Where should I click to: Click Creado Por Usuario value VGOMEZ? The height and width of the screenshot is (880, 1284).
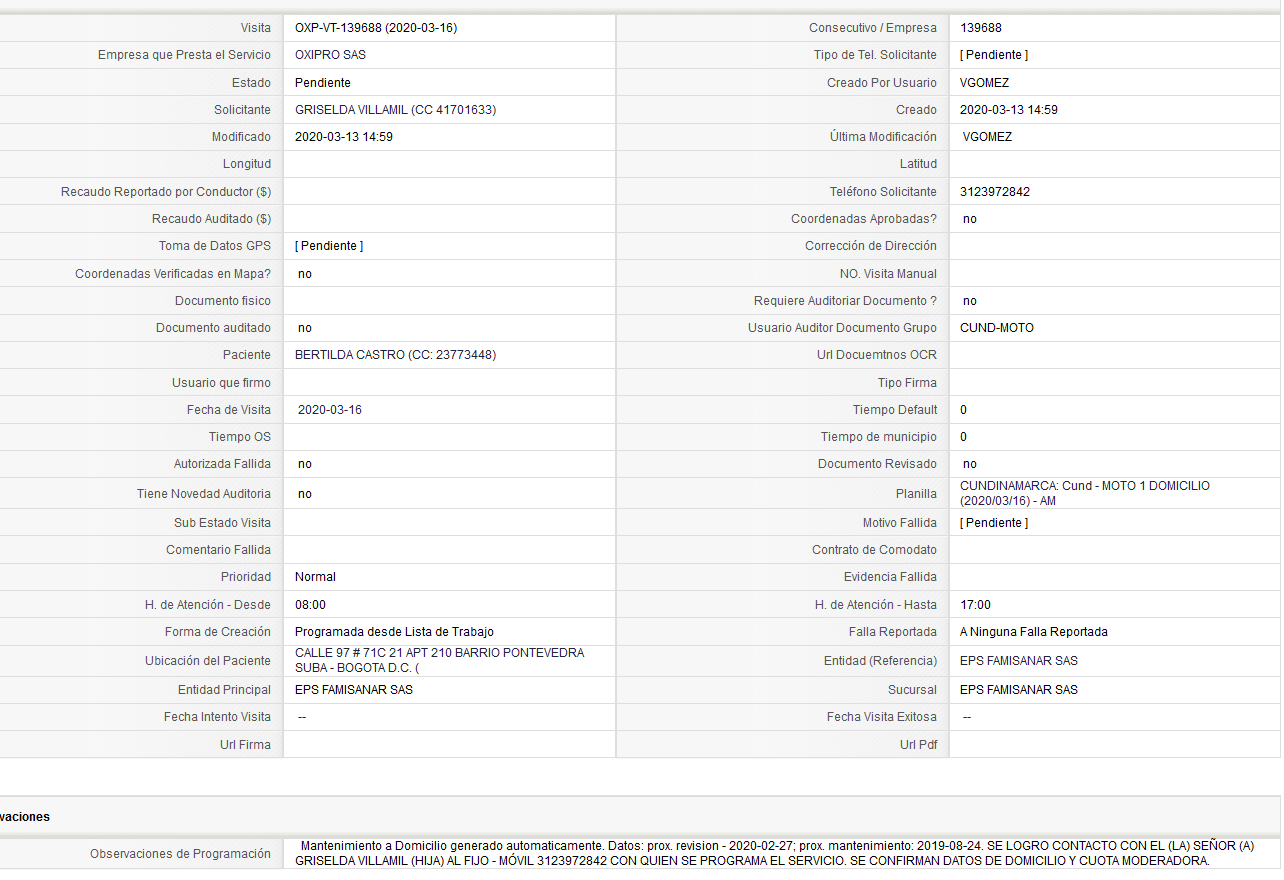[985, 83]
